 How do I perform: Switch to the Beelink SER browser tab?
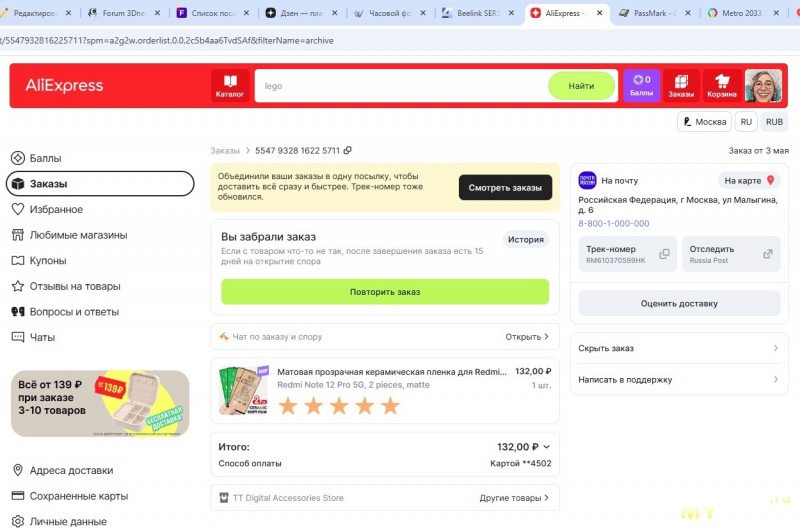click(478, 13)
